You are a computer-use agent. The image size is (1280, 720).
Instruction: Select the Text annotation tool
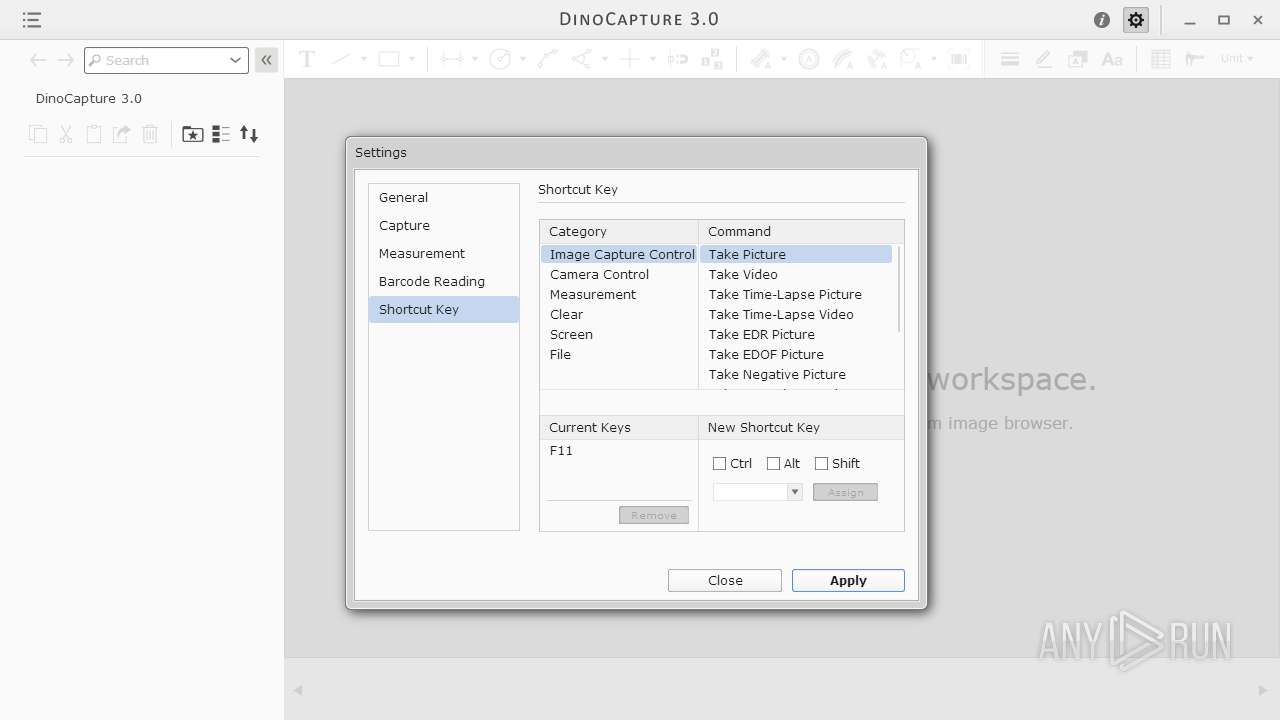pos(307,59)
